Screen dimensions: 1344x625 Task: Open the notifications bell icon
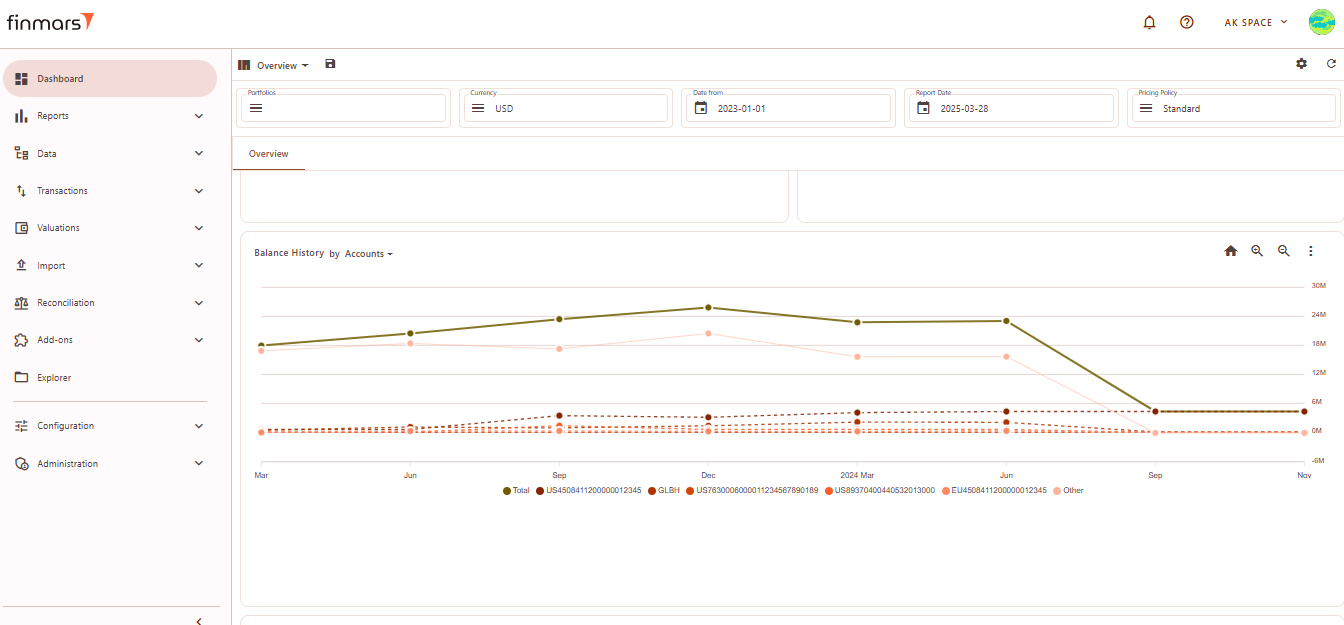point(1149,22)
